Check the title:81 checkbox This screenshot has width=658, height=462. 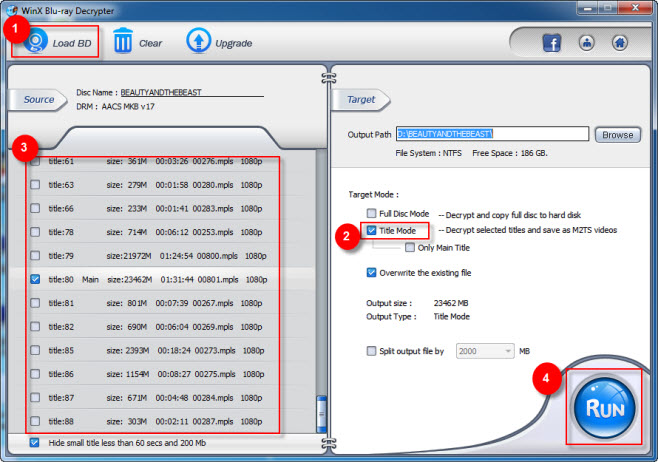coord(35,303)
